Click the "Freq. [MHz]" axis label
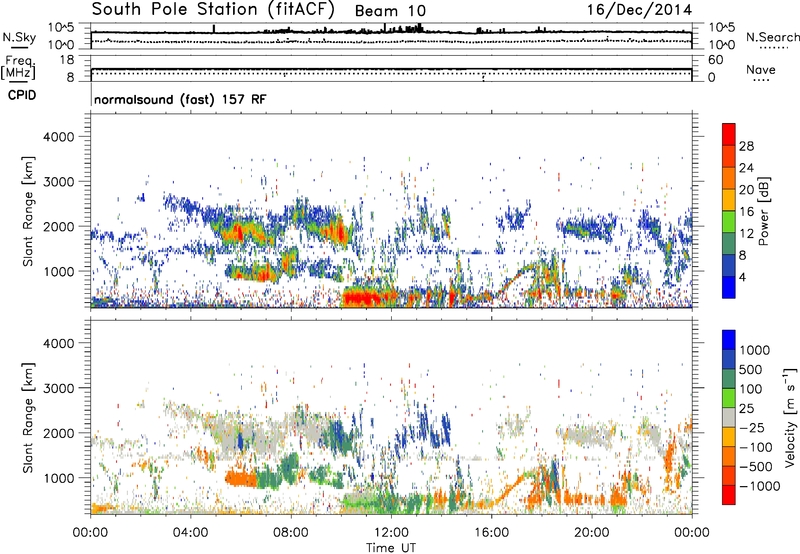The image size is (800, 554). point(19,67)
